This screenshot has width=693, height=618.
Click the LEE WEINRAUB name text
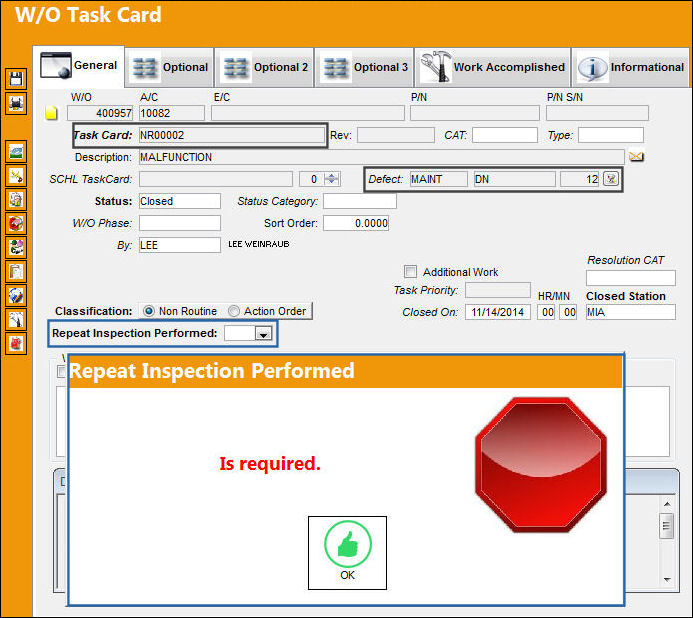click(x=259, y=244)
